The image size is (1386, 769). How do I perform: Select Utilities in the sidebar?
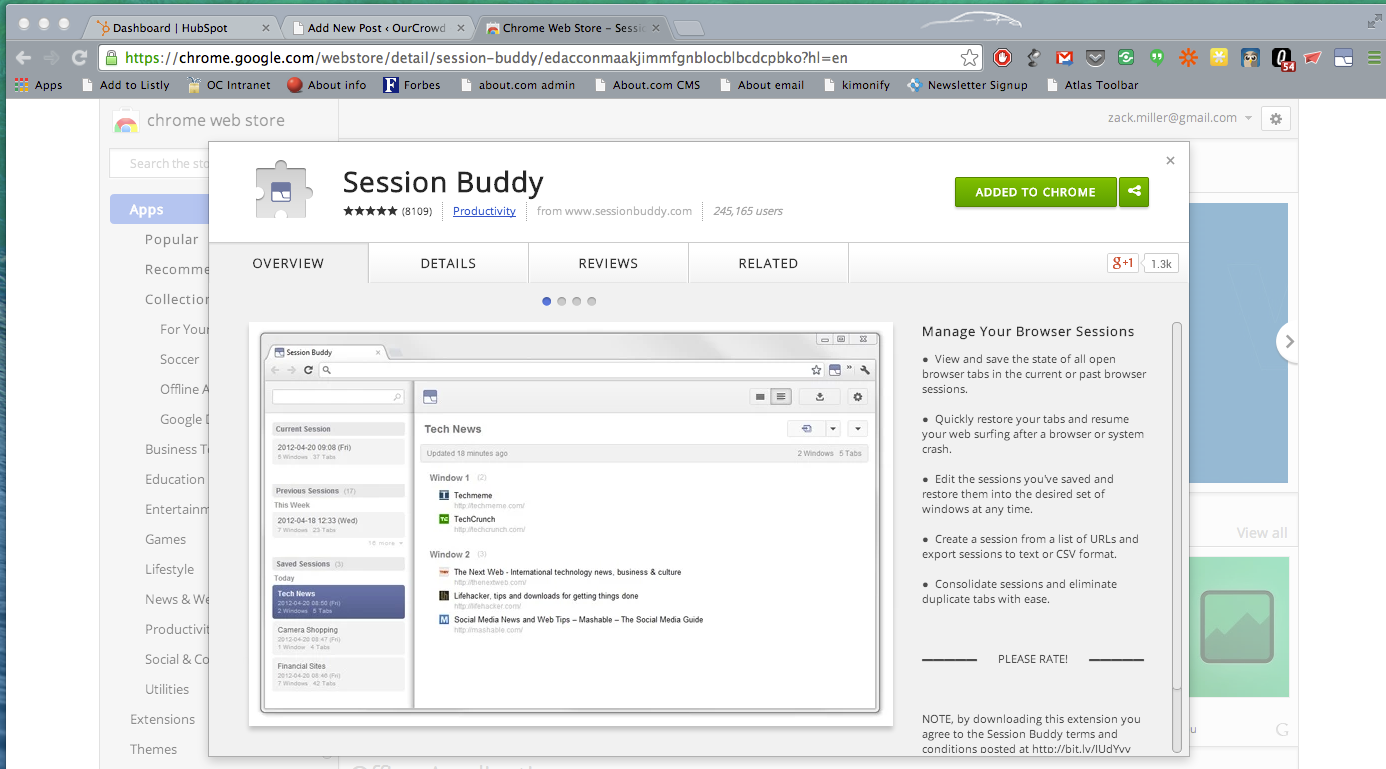(166, 689)
